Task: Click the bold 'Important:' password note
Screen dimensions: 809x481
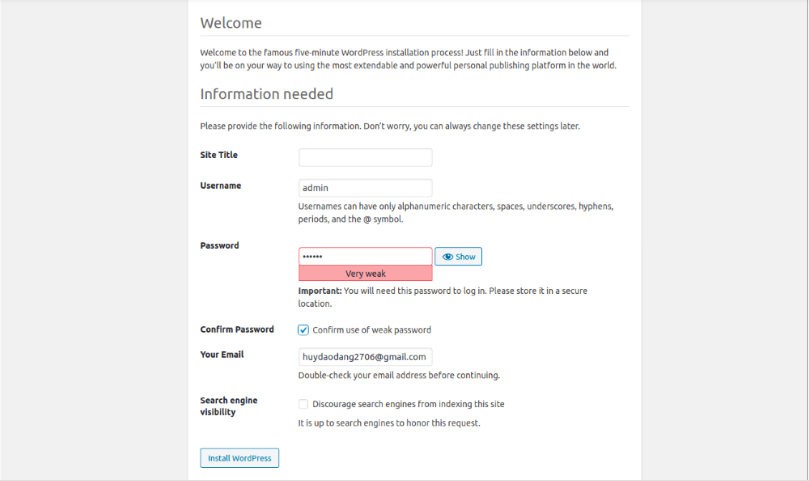Action: coord(320,291)
